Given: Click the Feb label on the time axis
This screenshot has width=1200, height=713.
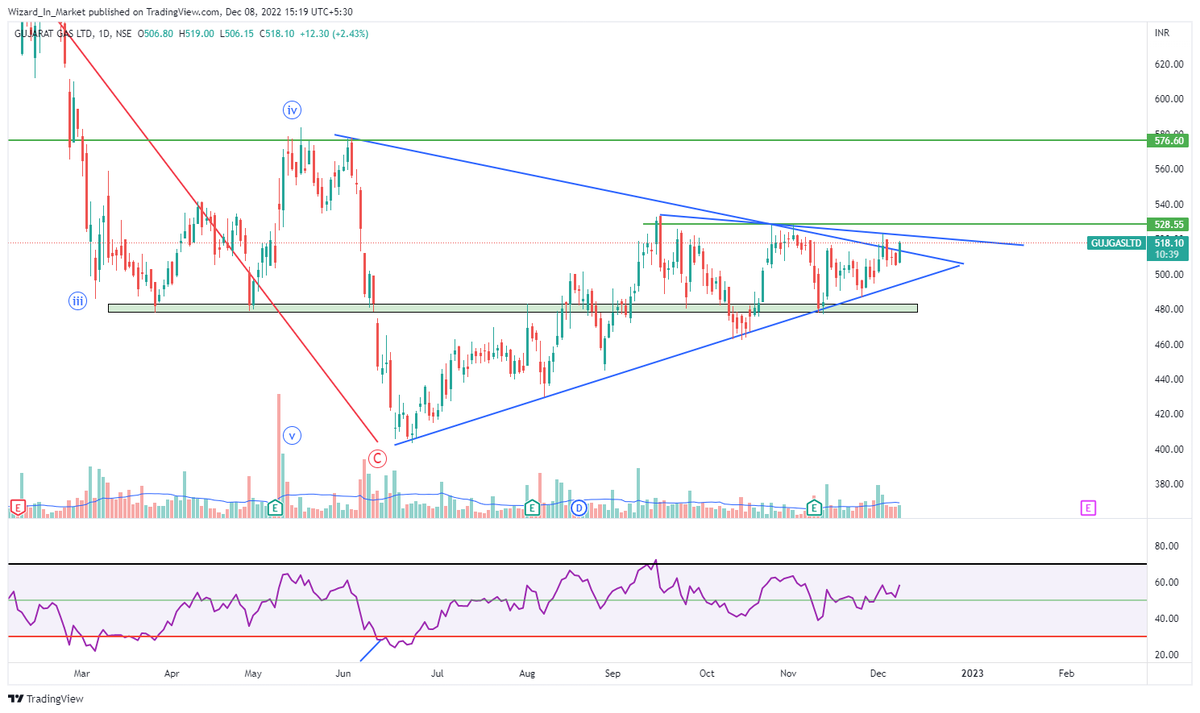Looking at the screenshot, I should [x=1065, y=674].
